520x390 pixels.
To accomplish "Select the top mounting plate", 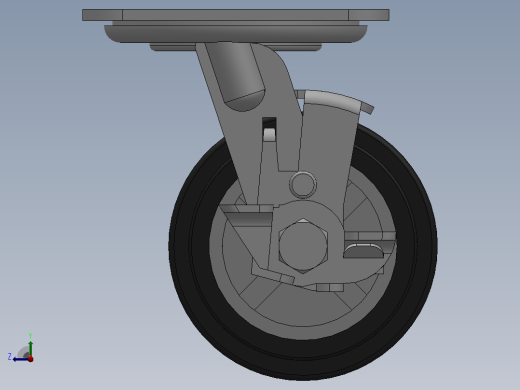I will point(236,15).
